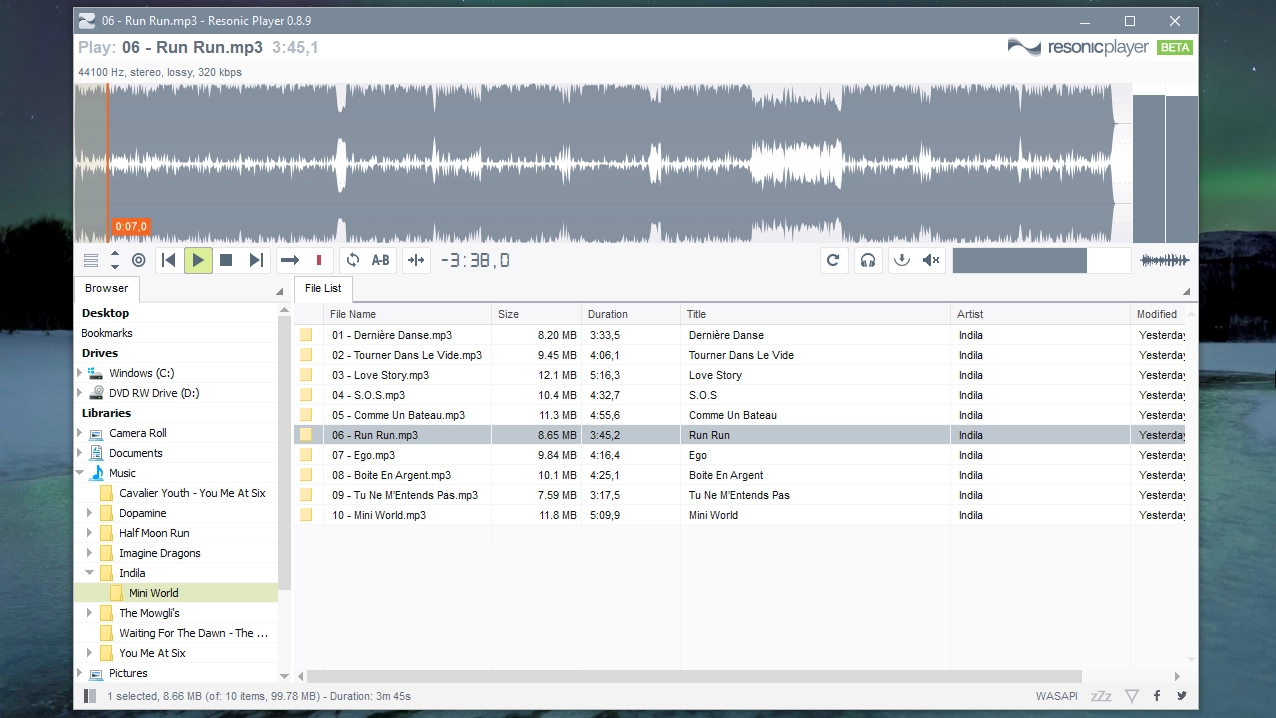Select 01 - Dernière Danse.mp3
This screenshot has height=718, width=1276.
[x=392, y=335]
